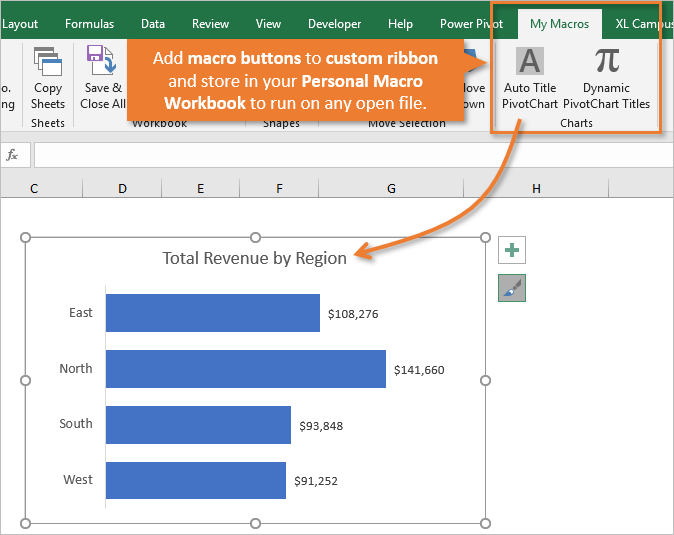
Task: Click the chart's top-left resize handle
Action: coord(25,237)
